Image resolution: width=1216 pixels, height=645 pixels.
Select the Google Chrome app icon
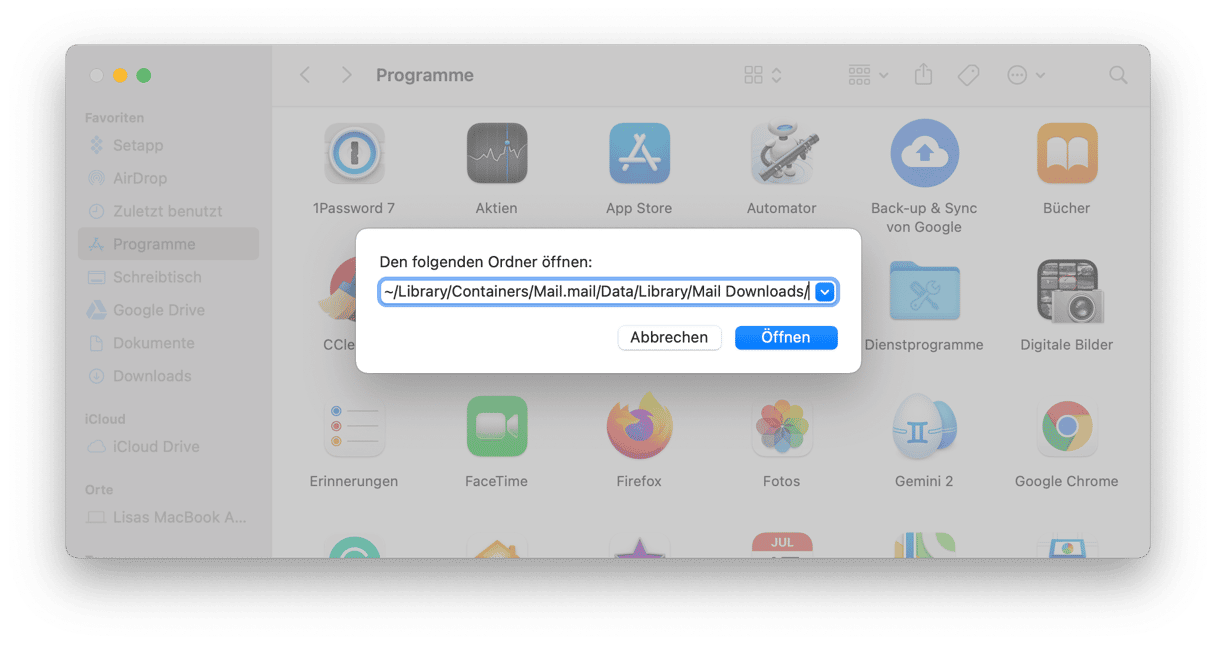click(1067, 426)
